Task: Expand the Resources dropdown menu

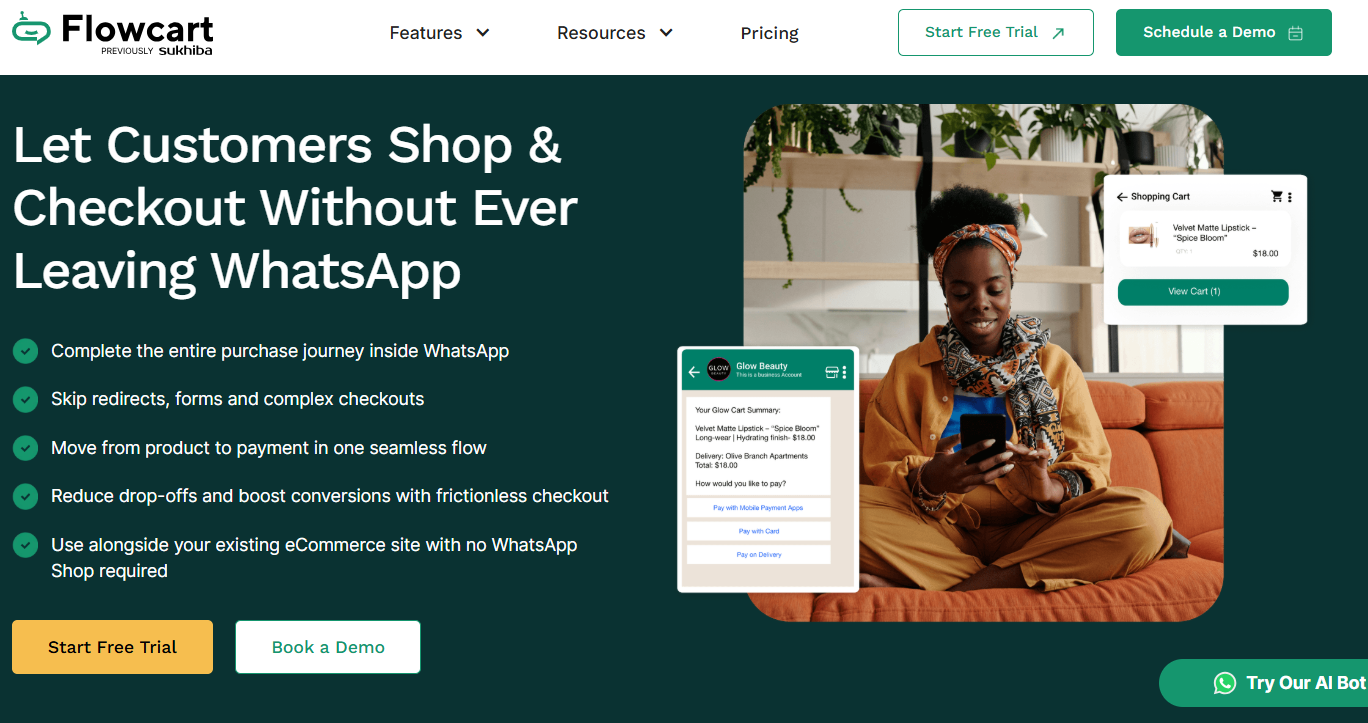Action: (x=615, y=33)
